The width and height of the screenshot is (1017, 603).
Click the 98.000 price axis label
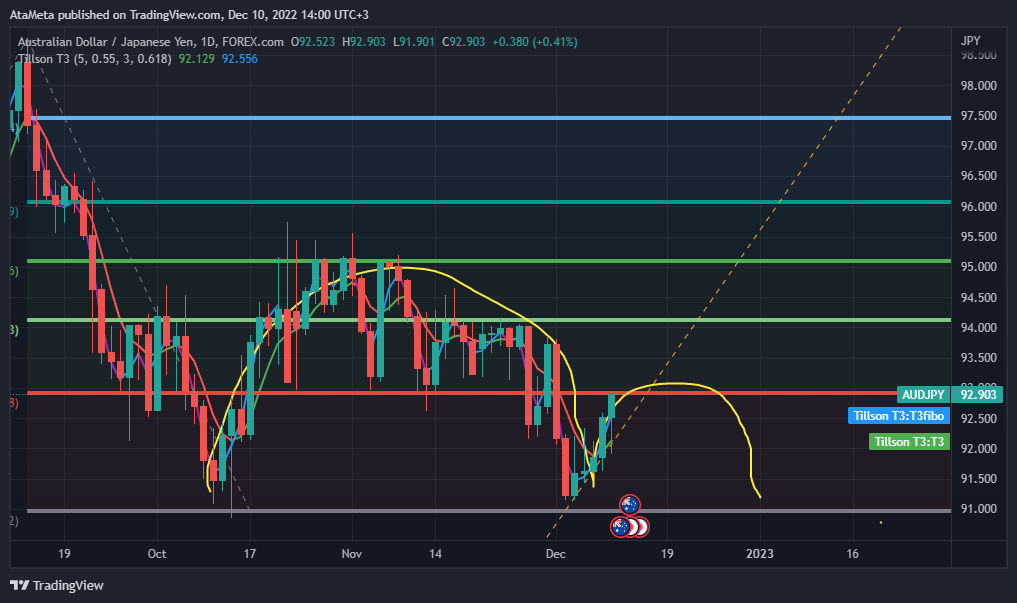[x=978, y=86]
